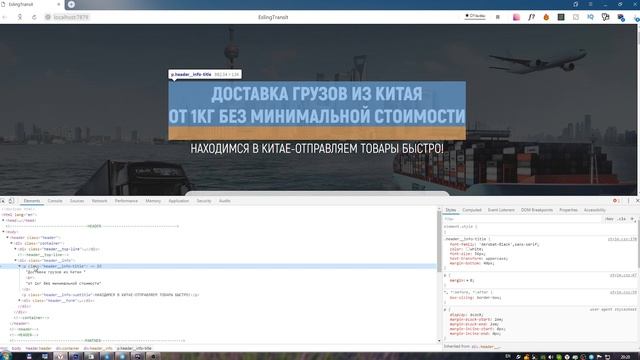Image resolution: width=640 pixels, height=360 pixels.
Task: Click the white color swatch in styles
Action: tap(469, 249)
